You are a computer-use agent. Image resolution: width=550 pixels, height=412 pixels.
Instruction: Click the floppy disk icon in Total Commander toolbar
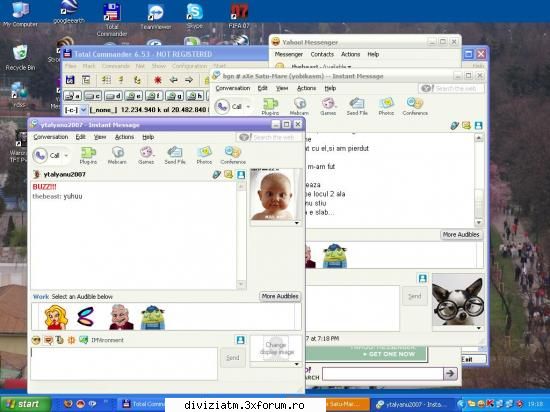[70, 80]
